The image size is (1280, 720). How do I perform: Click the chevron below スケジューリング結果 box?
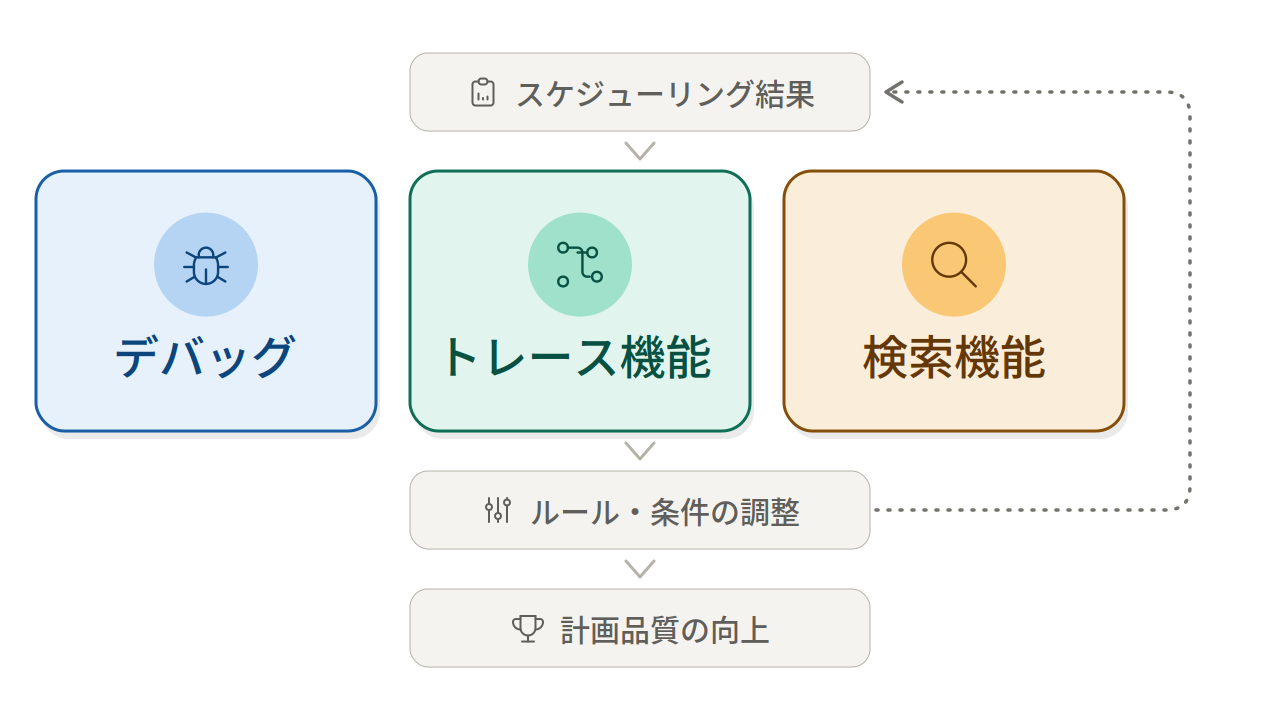[x=640, y=151]
